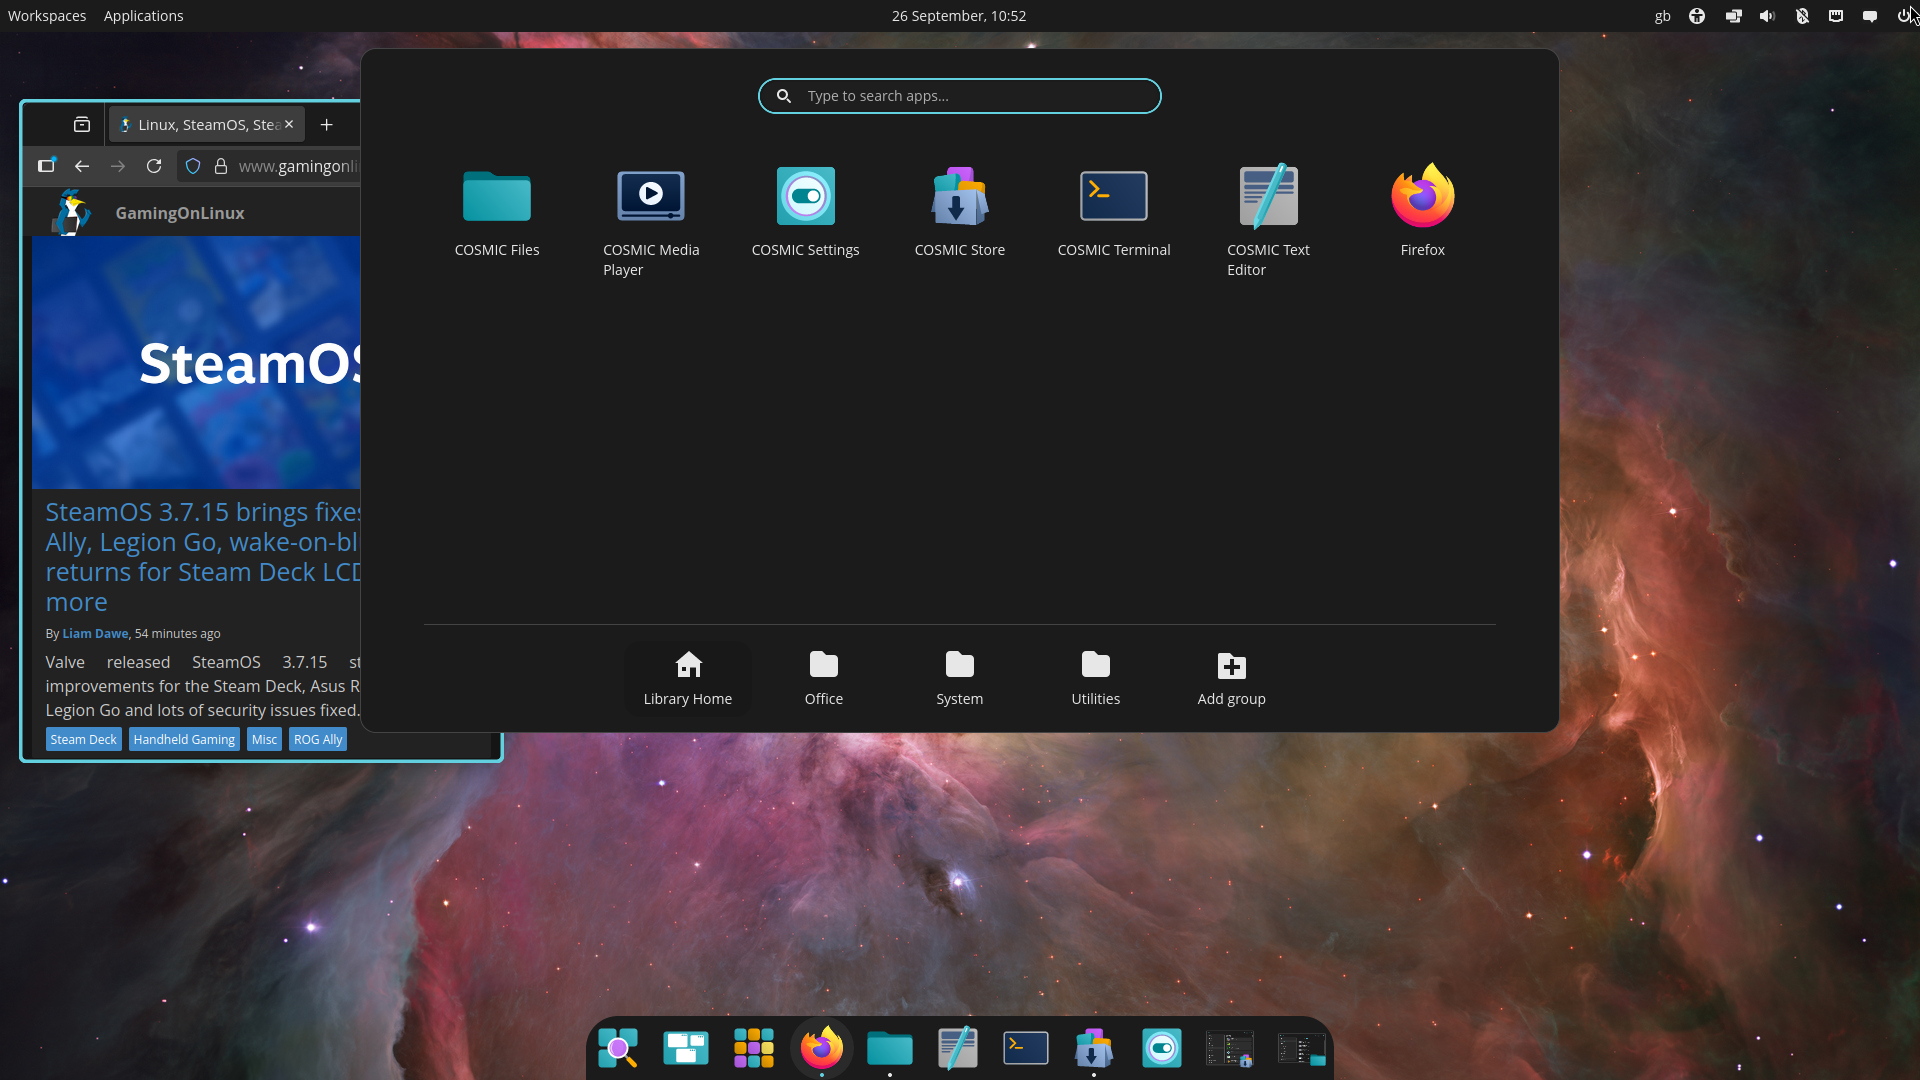Click the Firefox back arrow button
Screen dimensions: 1920x1080
(x=82, y=166)
